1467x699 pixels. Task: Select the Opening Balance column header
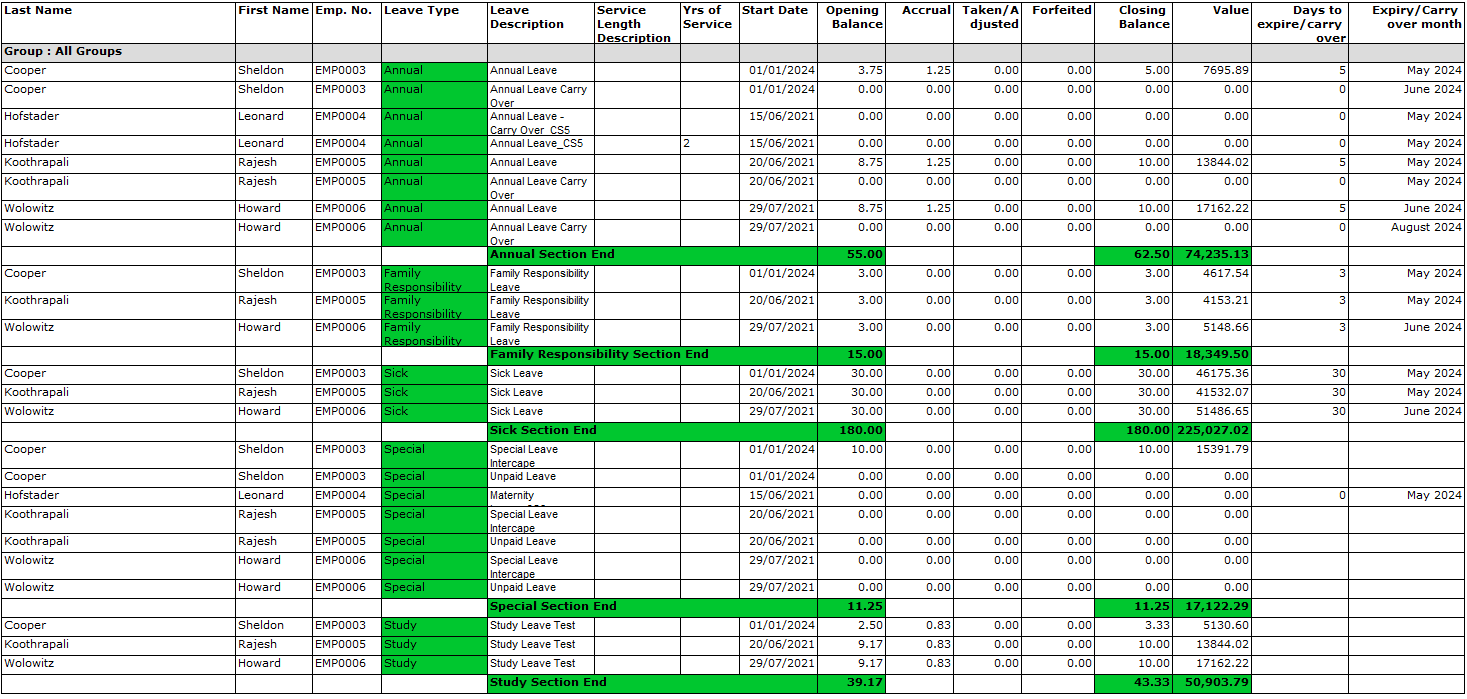coord(855,17)
